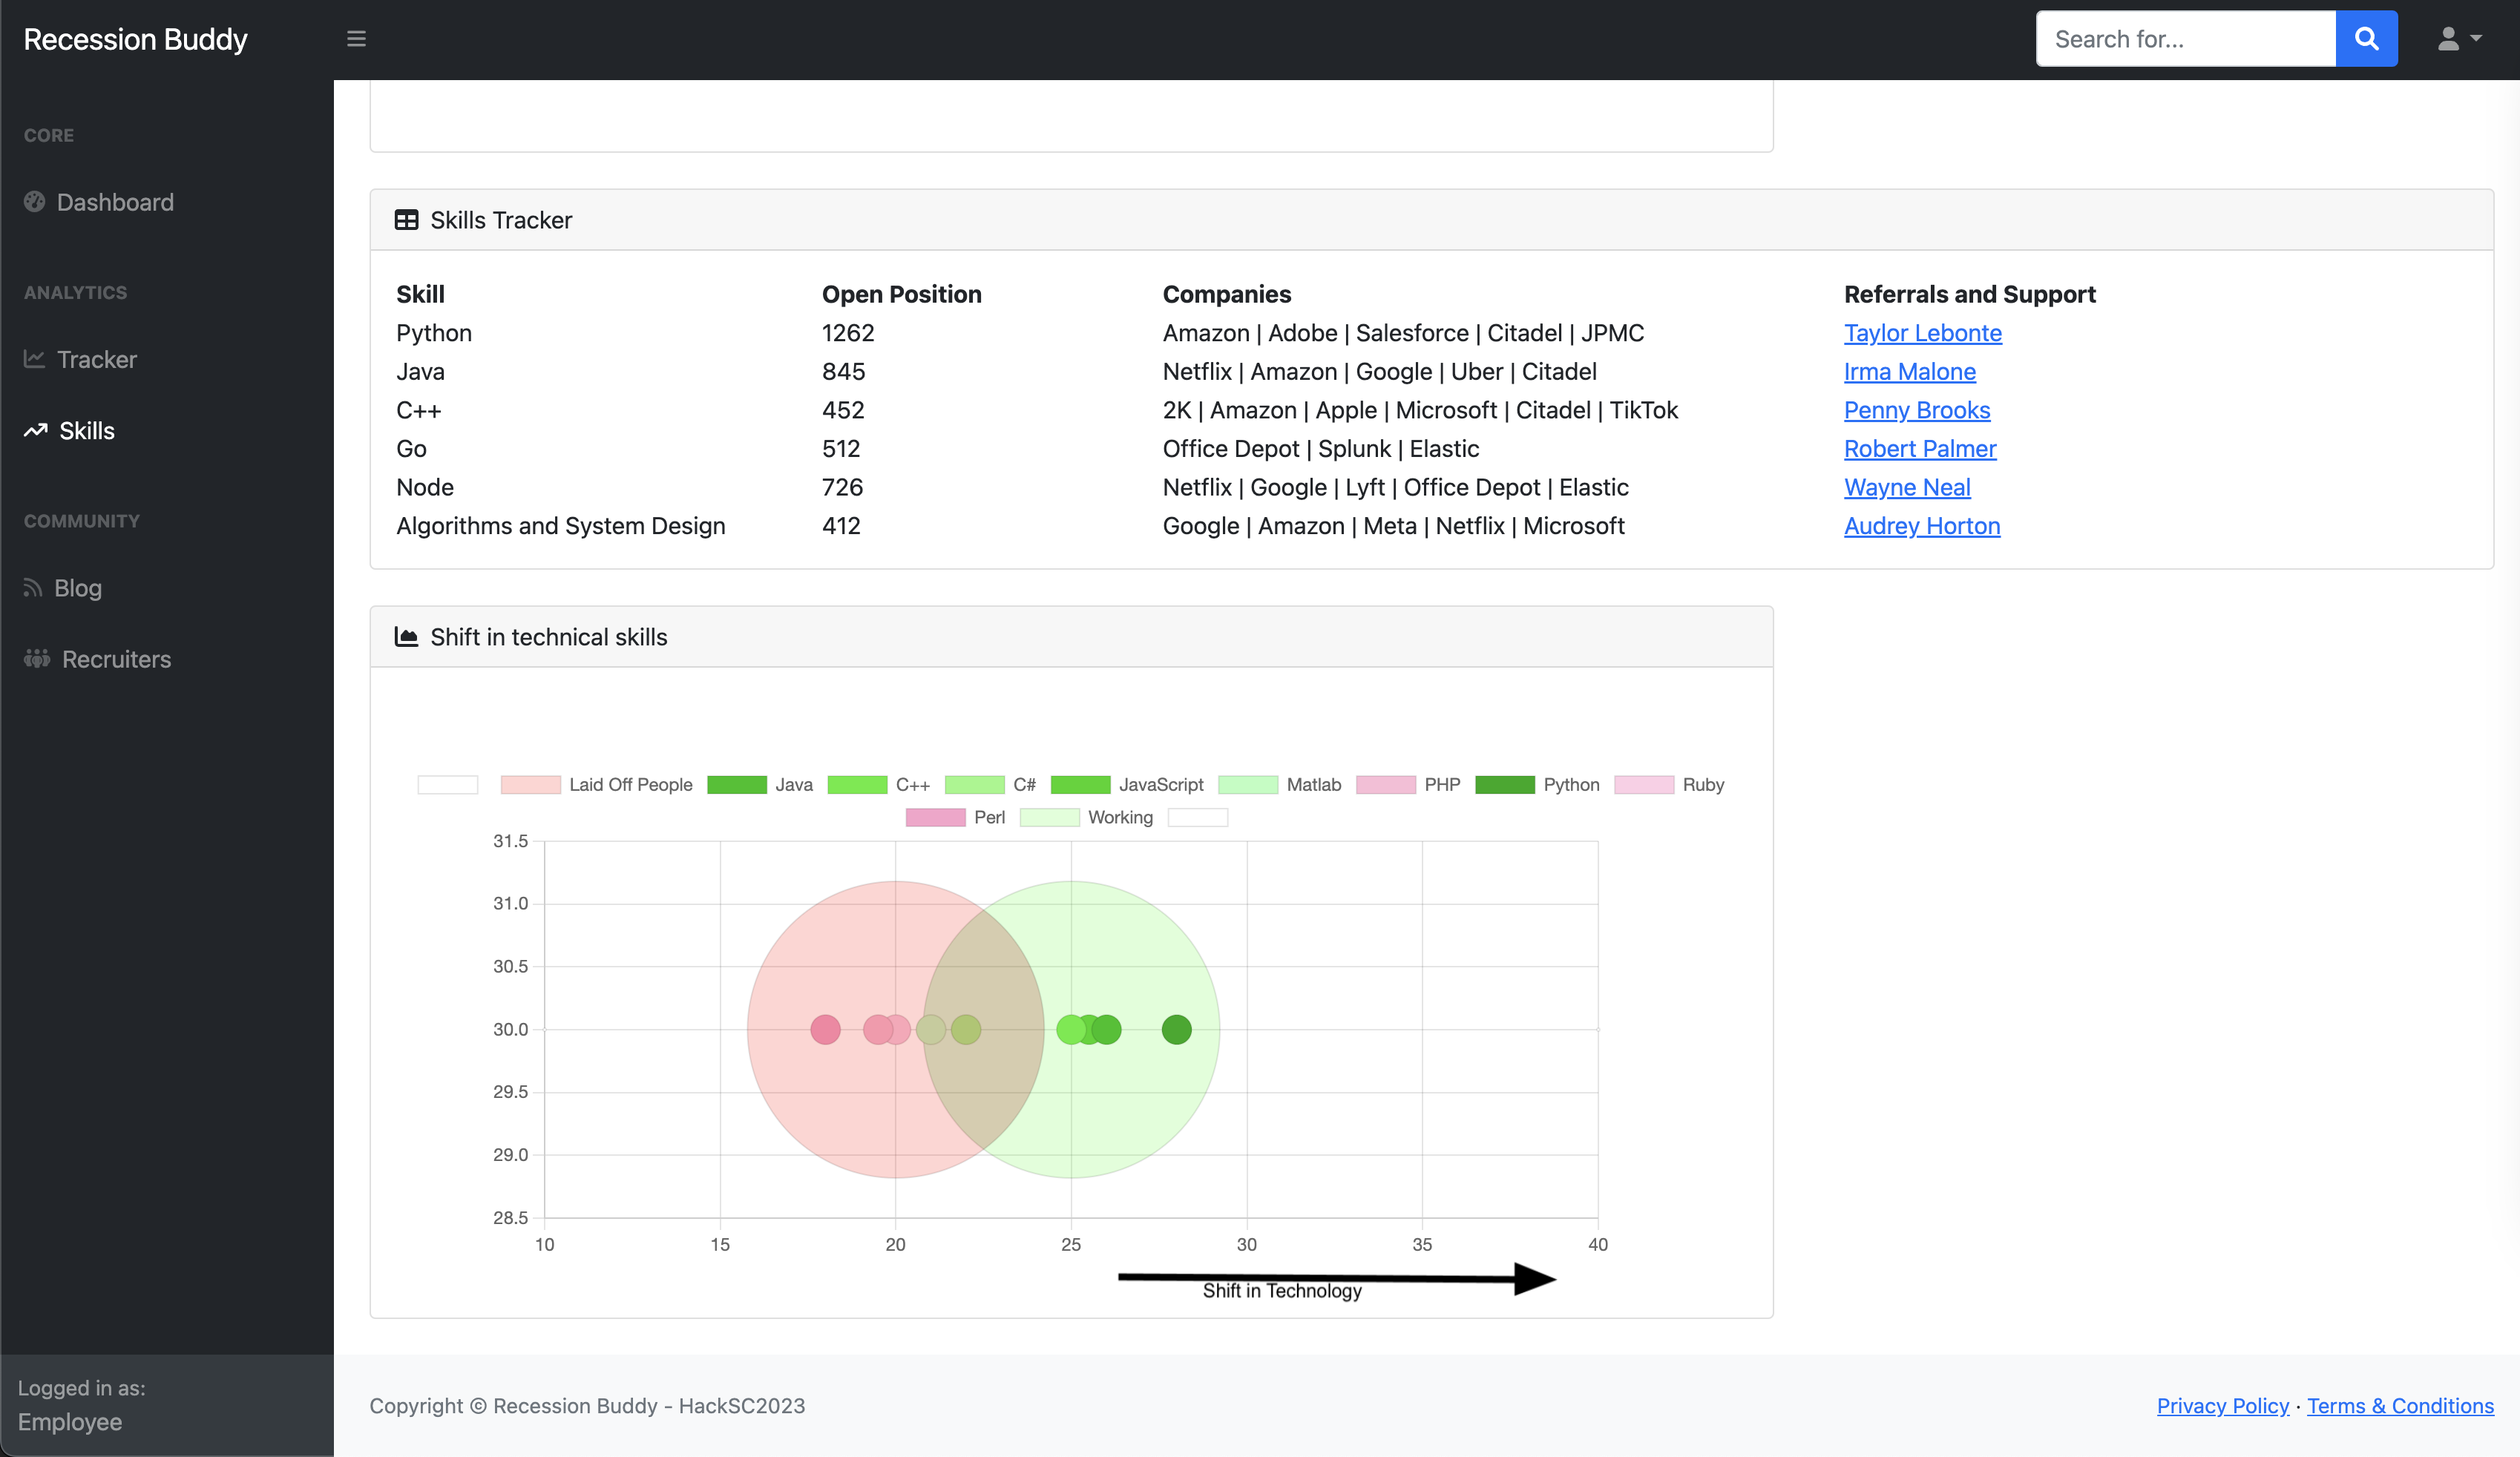Click the Dashboard gauge icon in sidebar
The height and width of the screenshot is (1457, 2520).
tap(35, 202)
